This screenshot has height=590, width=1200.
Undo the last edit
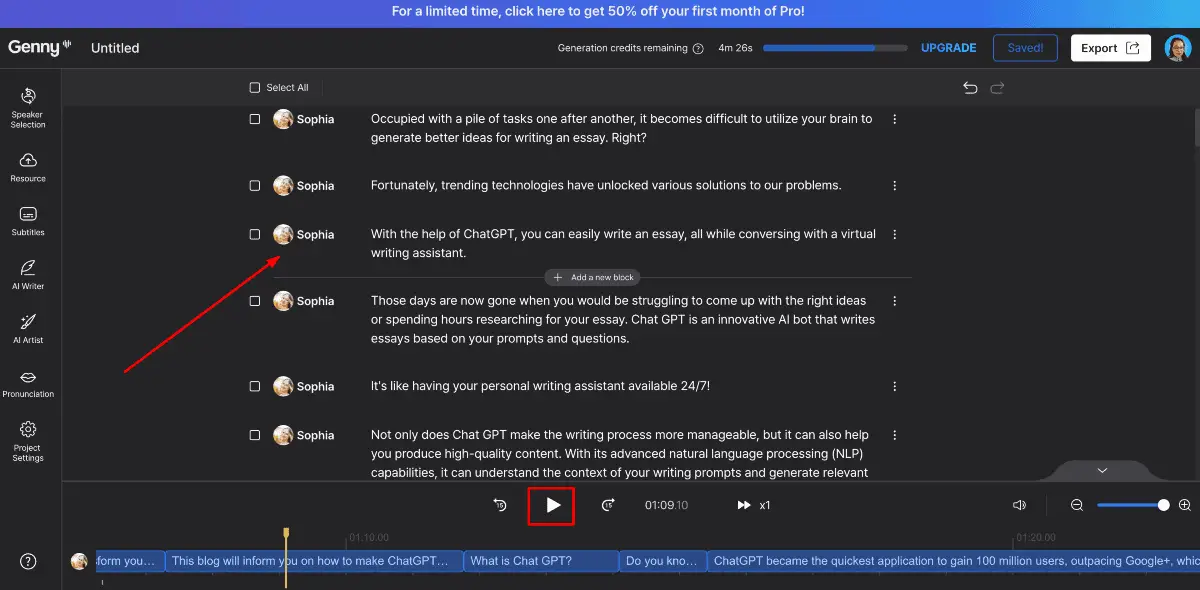click(x=970, y=88)
